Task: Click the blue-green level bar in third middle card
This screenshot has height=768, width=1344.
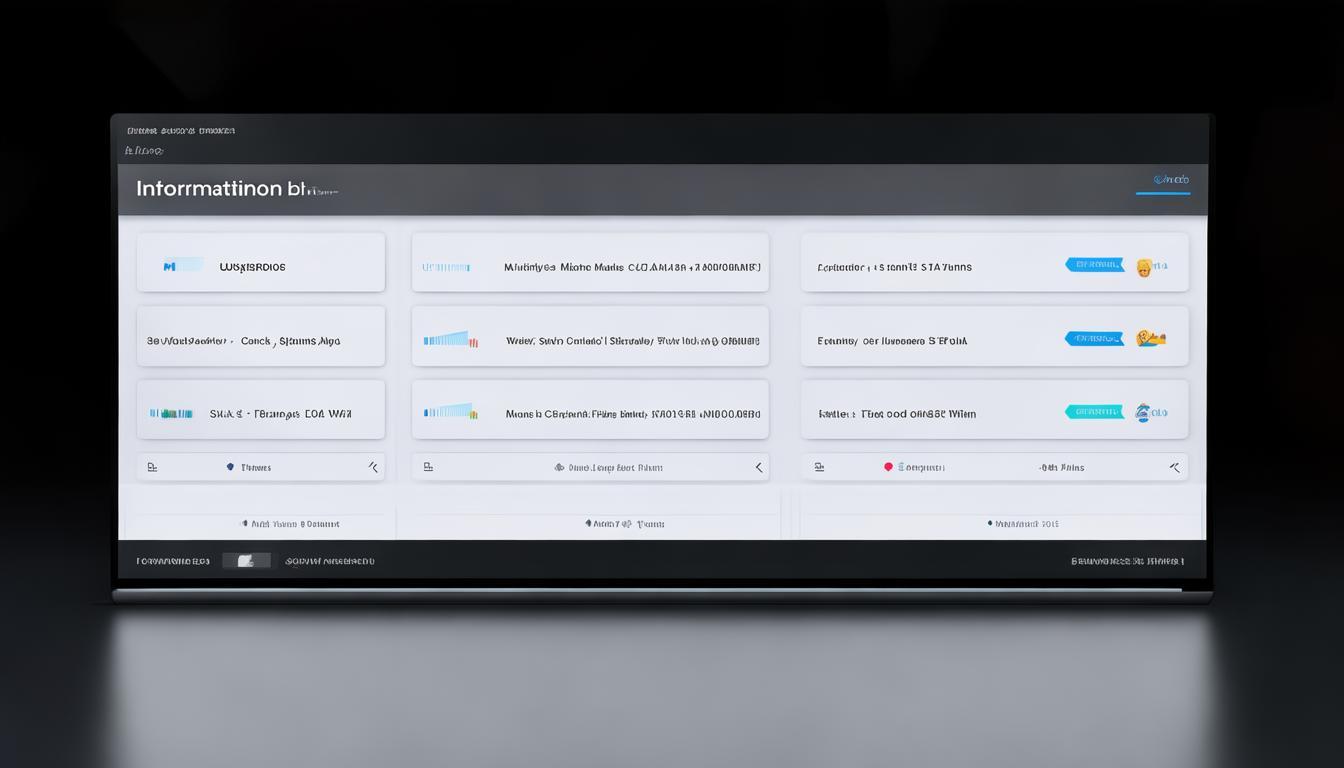Action: (450, 412)
